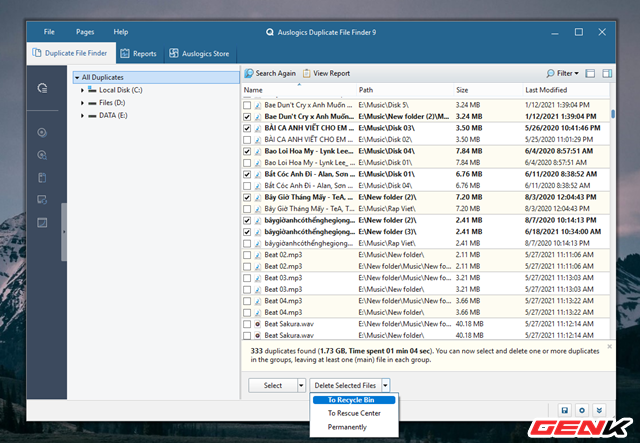
Task: Close the info message with X
Action: pyautogui.click(x=609, y=346)
